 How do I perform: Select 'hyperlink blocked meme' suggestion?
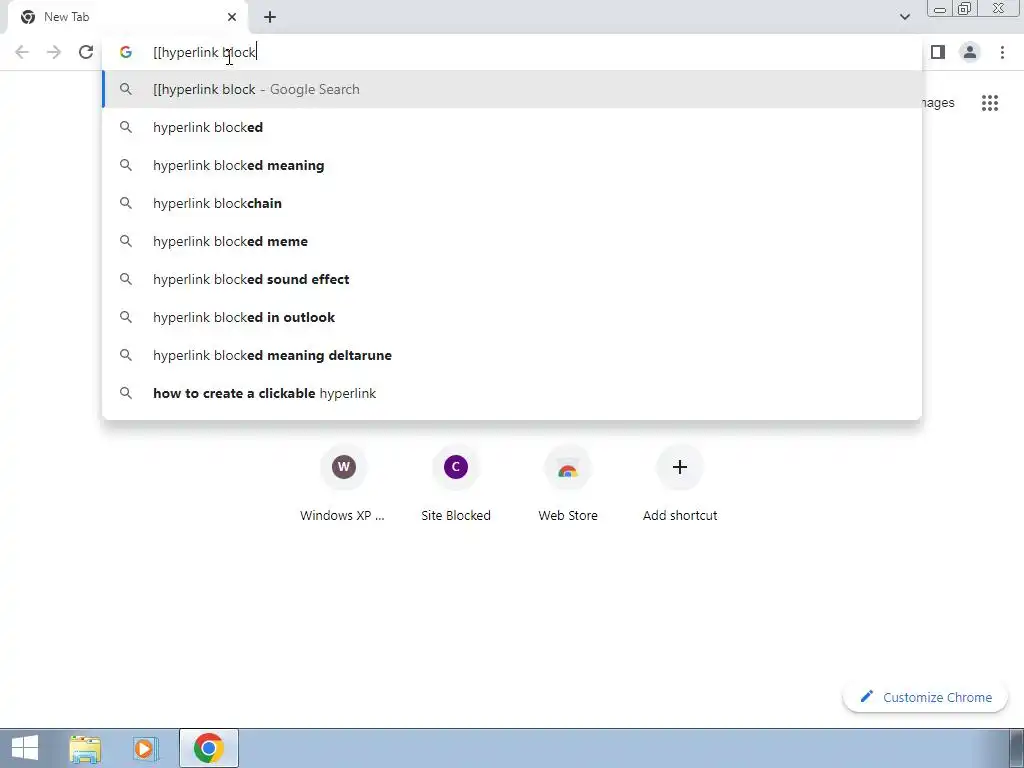coord(512,241)
